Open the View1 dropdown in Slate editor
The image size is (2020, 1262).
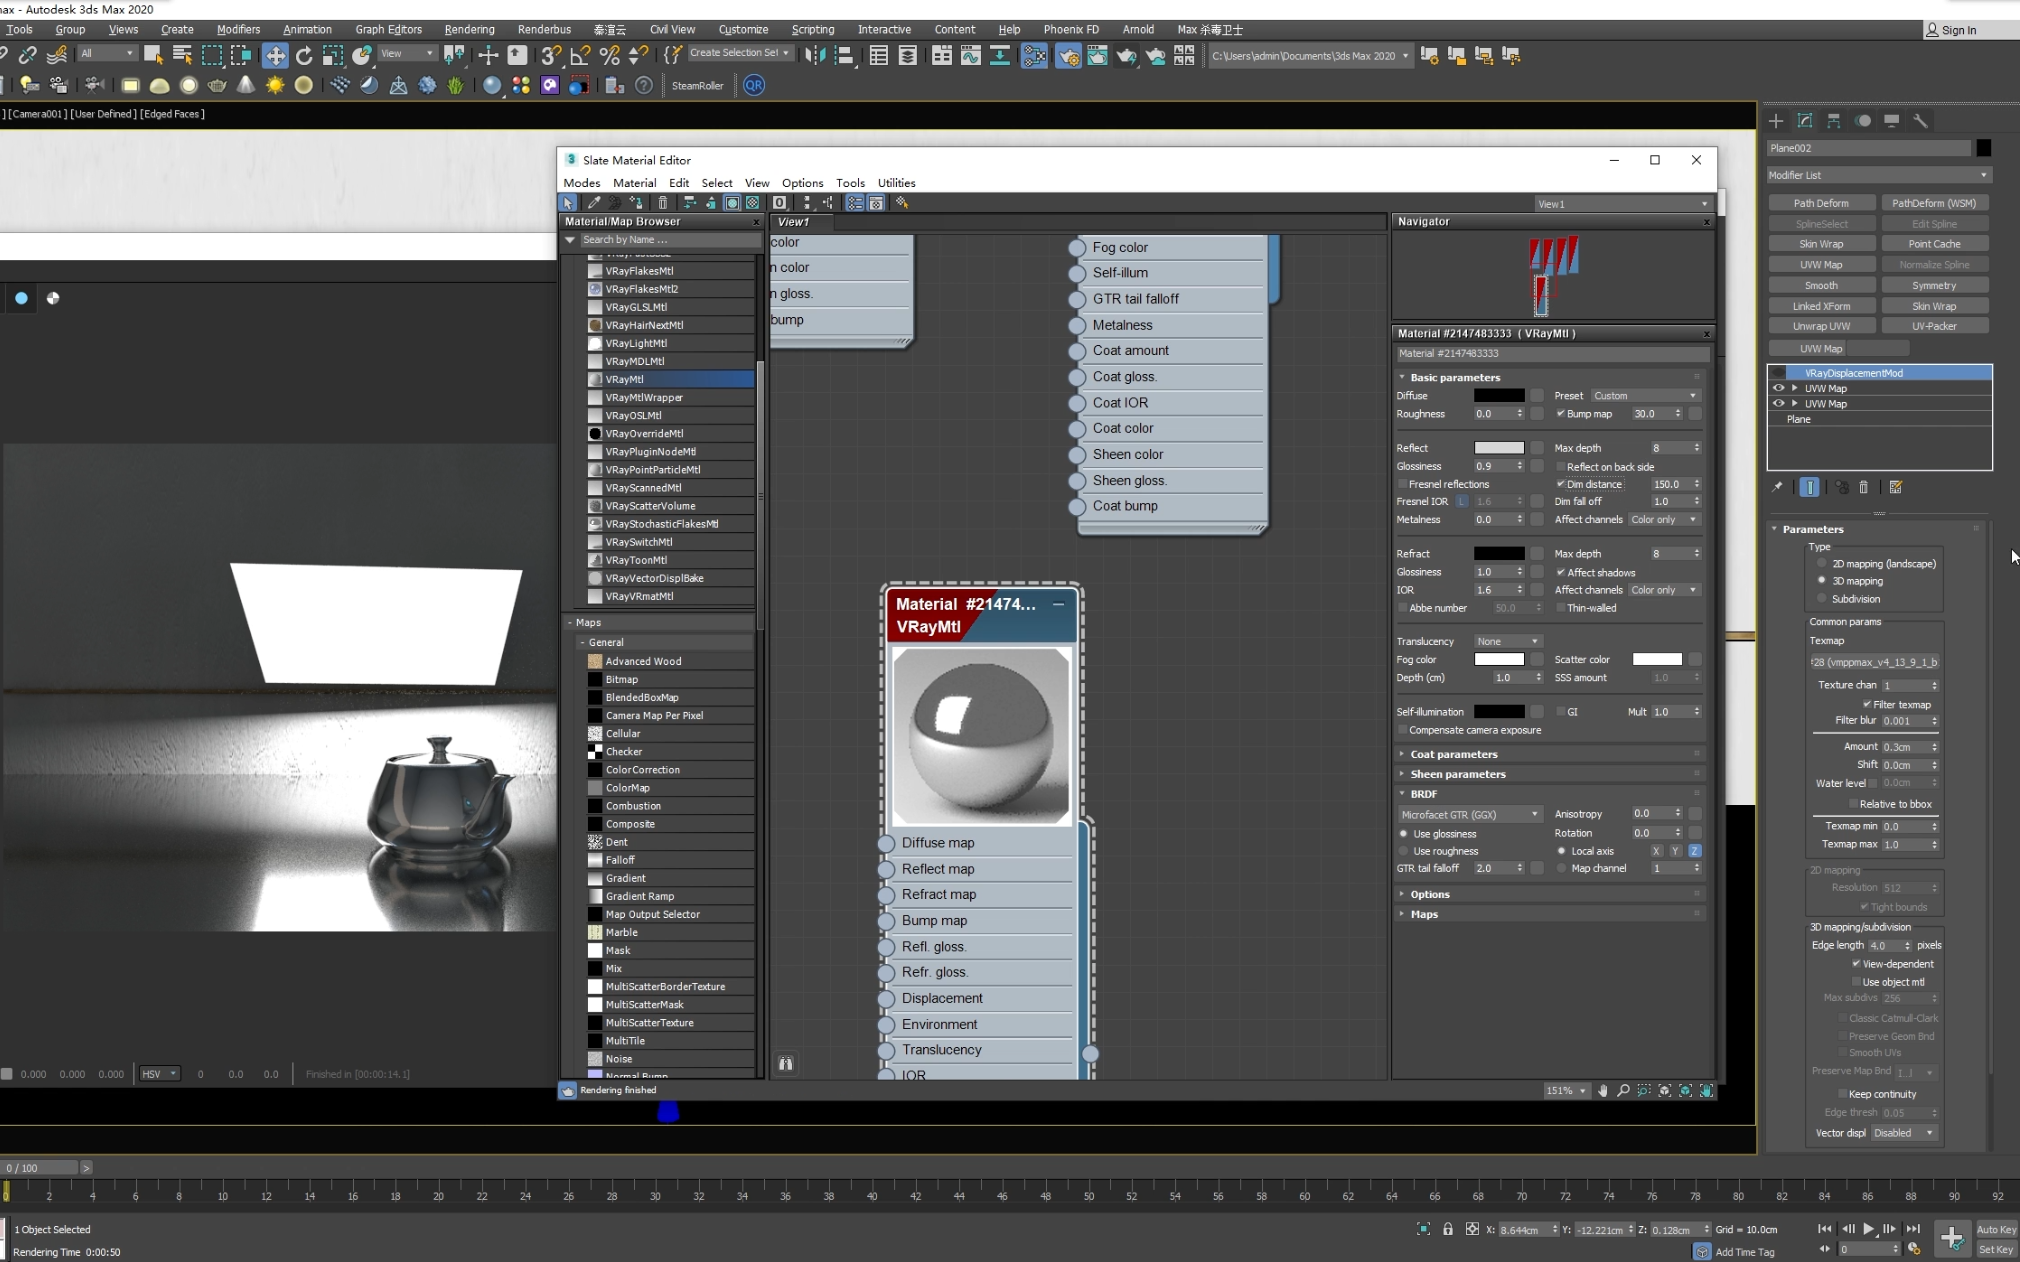pyautogui.click(x=1623, y=204)
